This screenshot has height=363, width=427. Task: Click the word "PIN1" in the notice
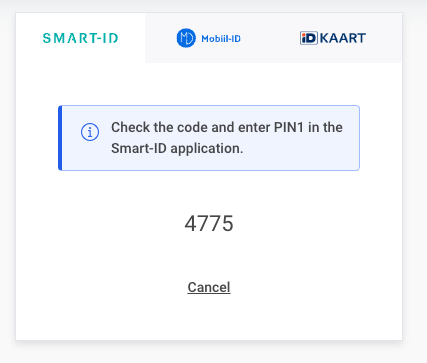(289, 127)
